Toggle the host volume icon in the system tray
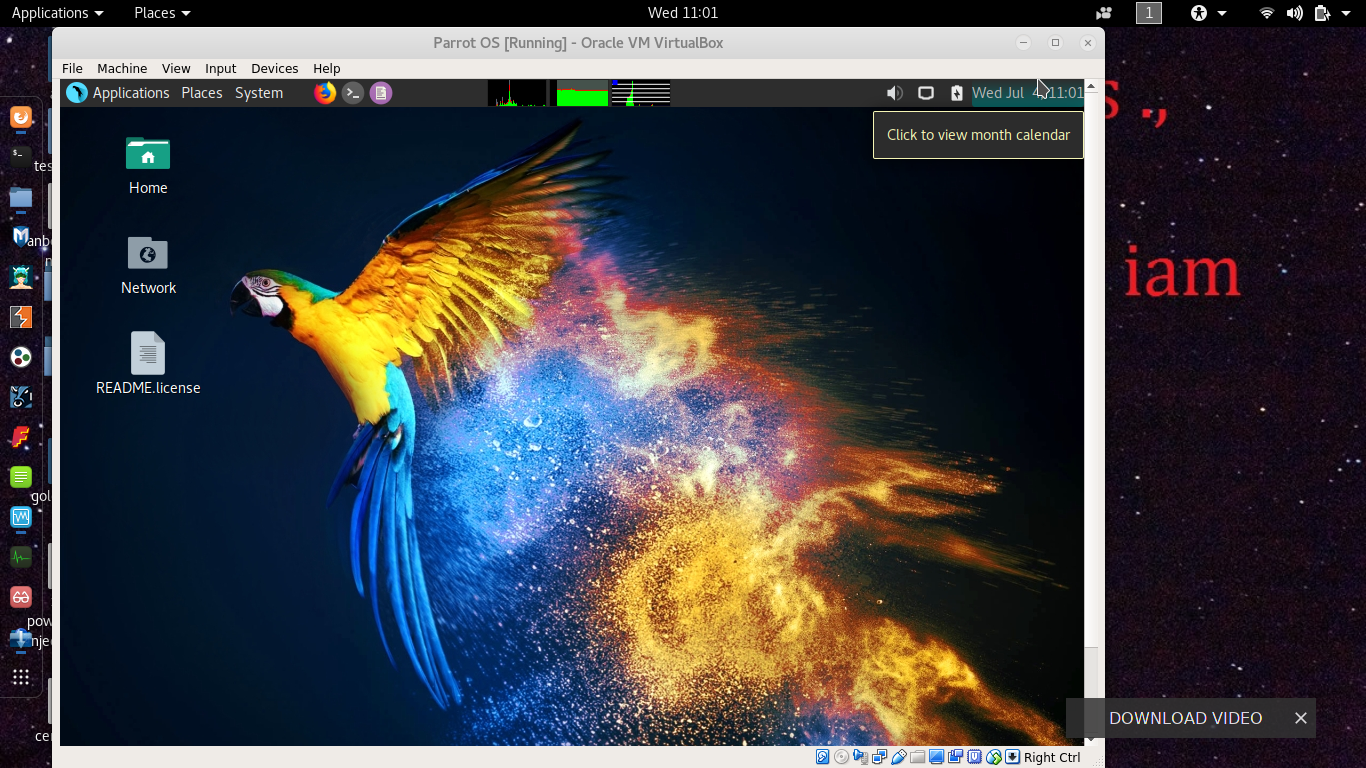The width and height of the screenshot is (1366, 768). pyautogui.click(x=1293, y=13)
